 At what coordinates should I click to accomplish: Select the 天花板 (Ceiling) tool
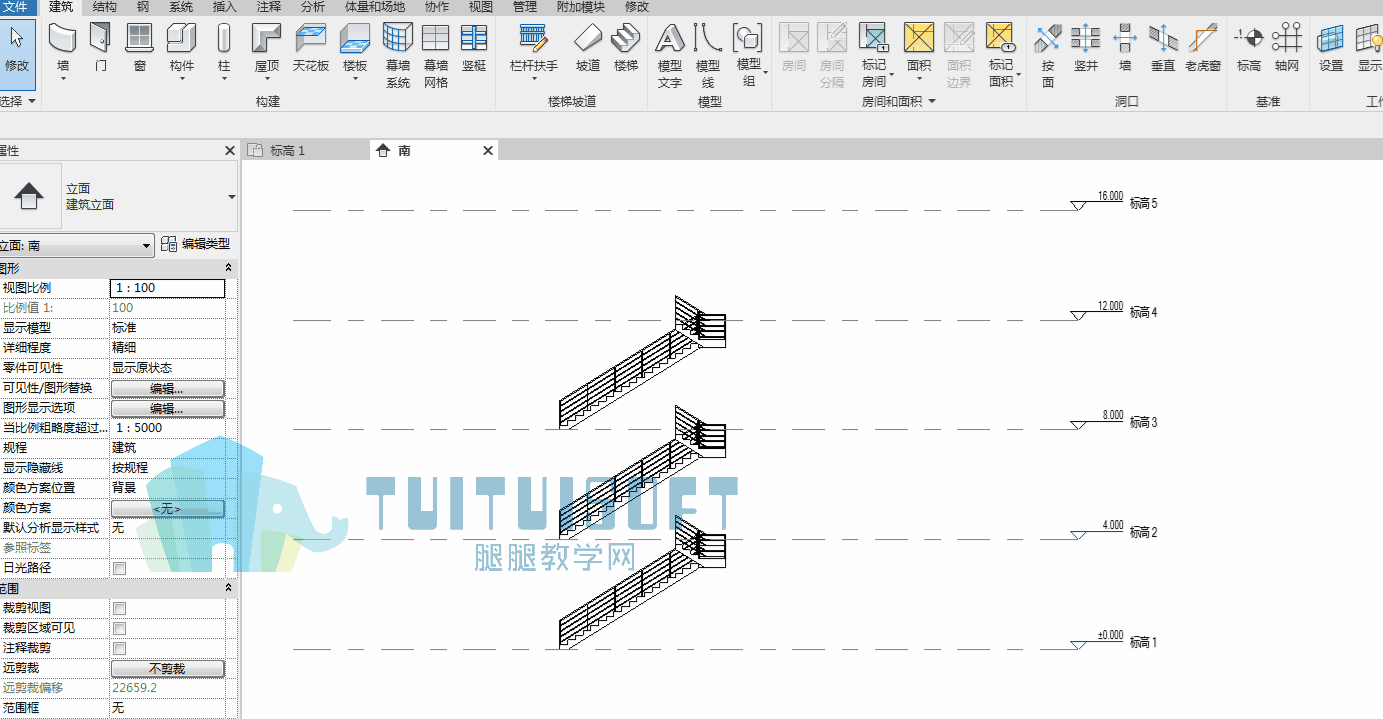coord(311,48)
